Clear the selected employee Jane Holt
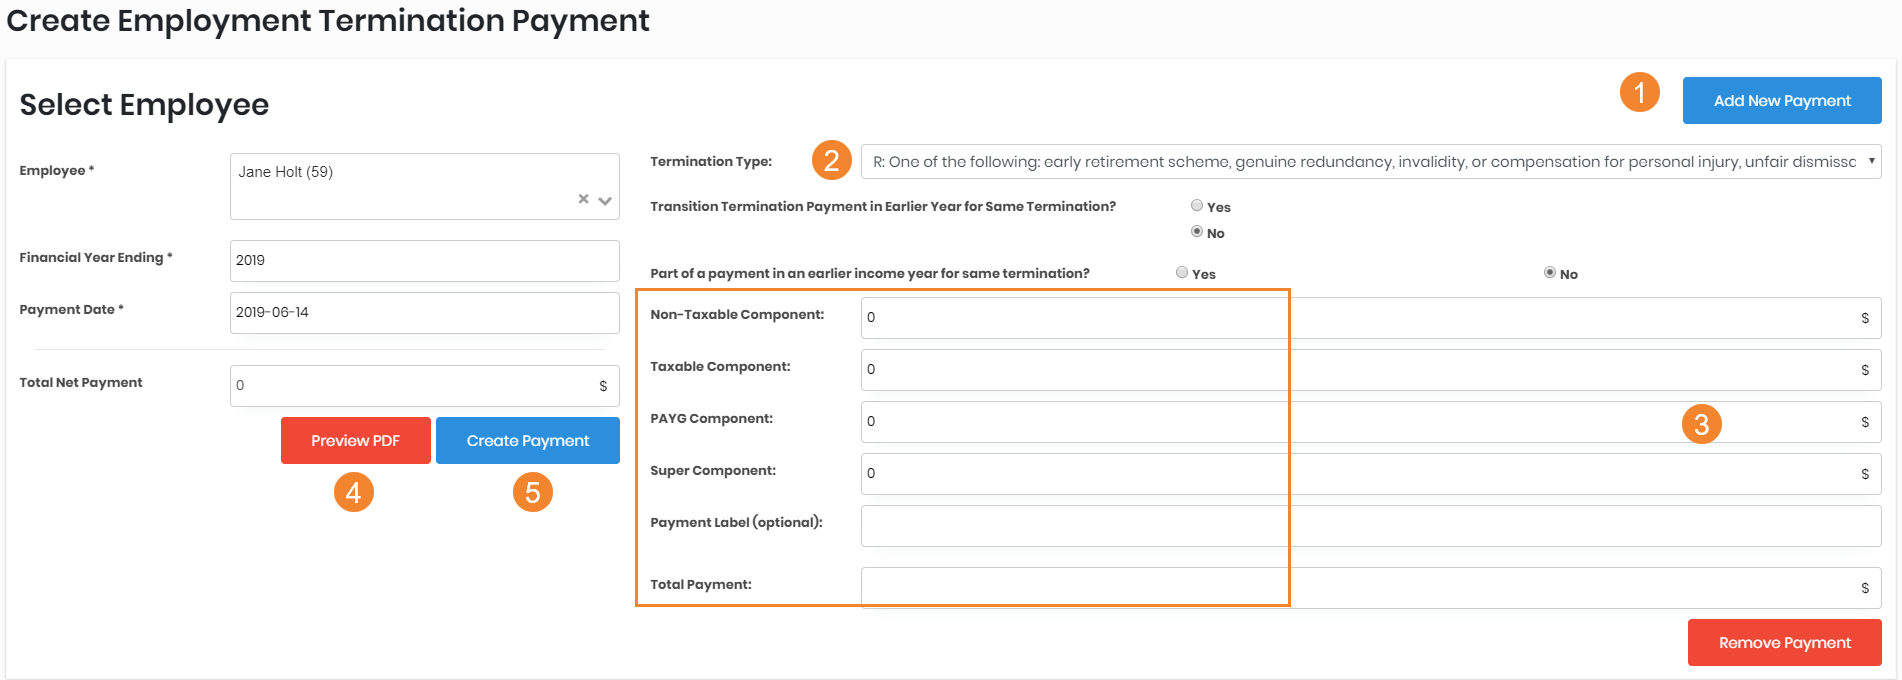 pyautogui.click(x=583, y=199)
